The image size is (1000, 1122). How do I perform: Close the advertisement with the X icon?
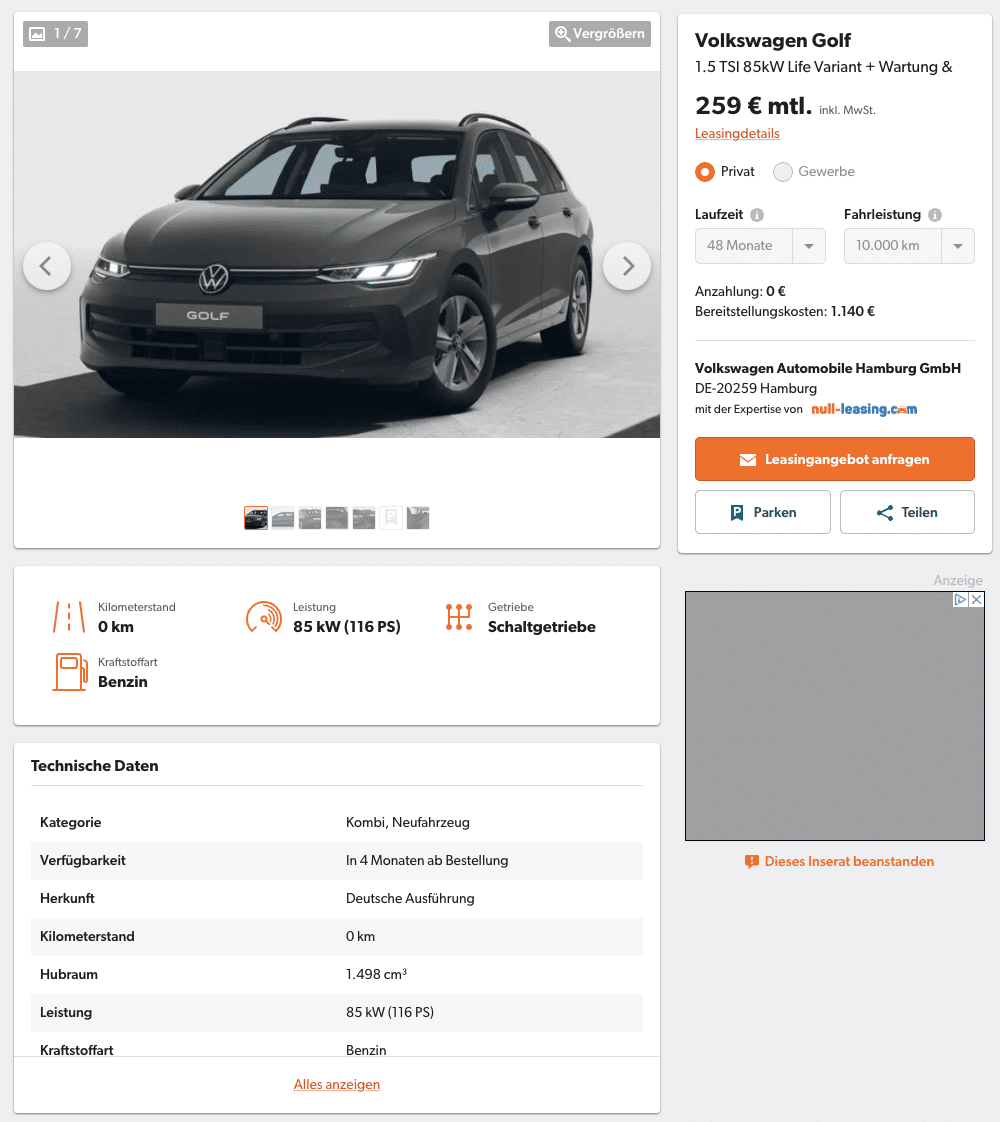976,600
